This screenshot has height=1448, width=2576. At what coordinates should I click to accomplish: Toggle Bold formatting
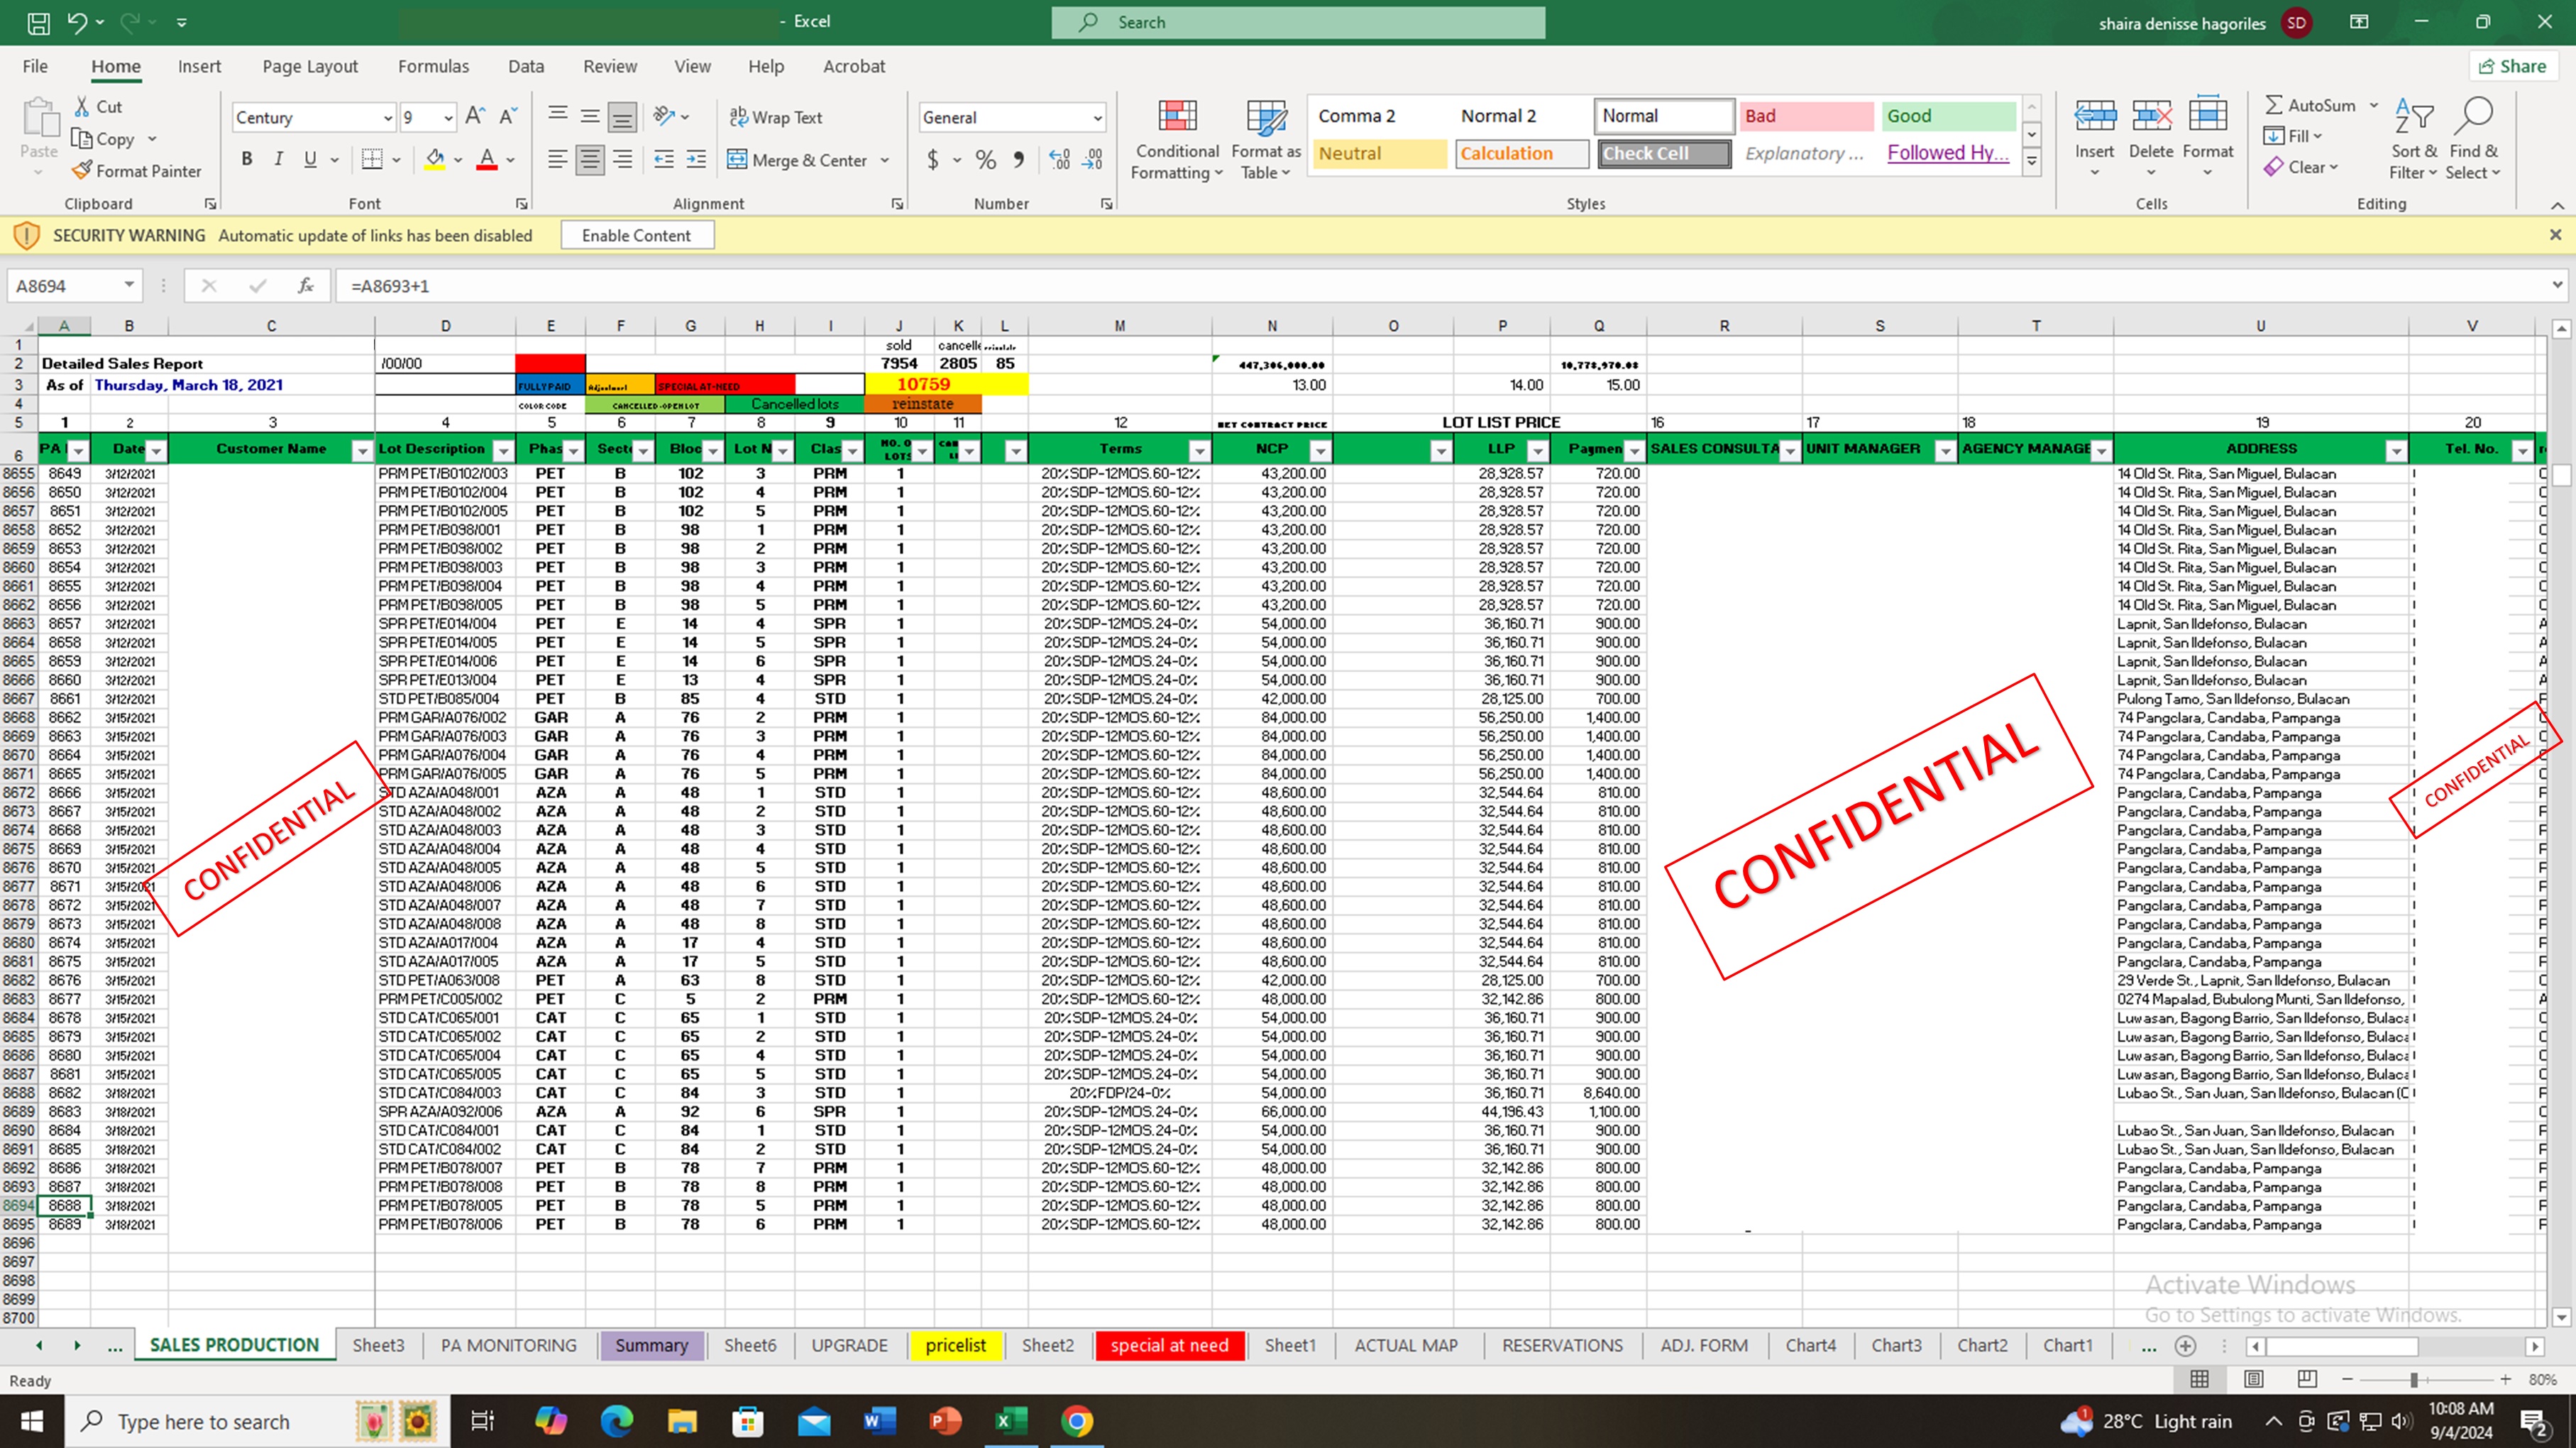247,159
